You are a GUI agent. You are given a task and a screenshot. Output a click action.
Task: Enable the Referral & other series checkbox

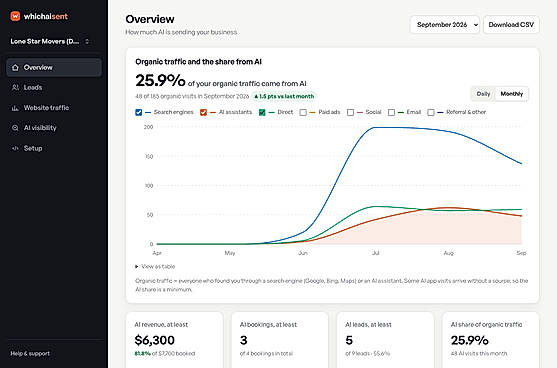pos(431,112)
